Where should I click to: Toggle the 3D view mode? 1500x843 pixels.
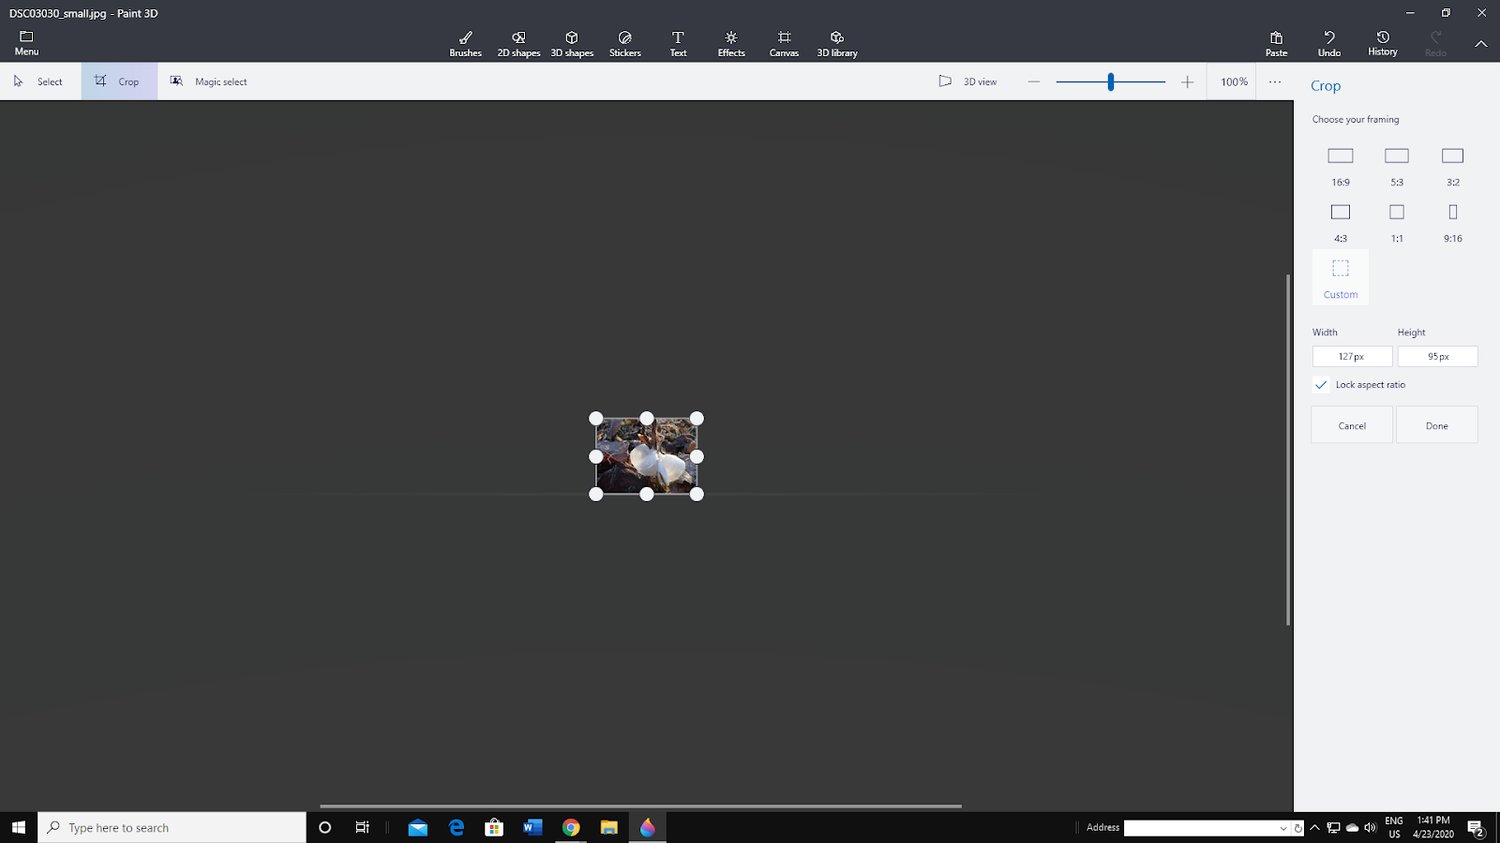point(967,82)
